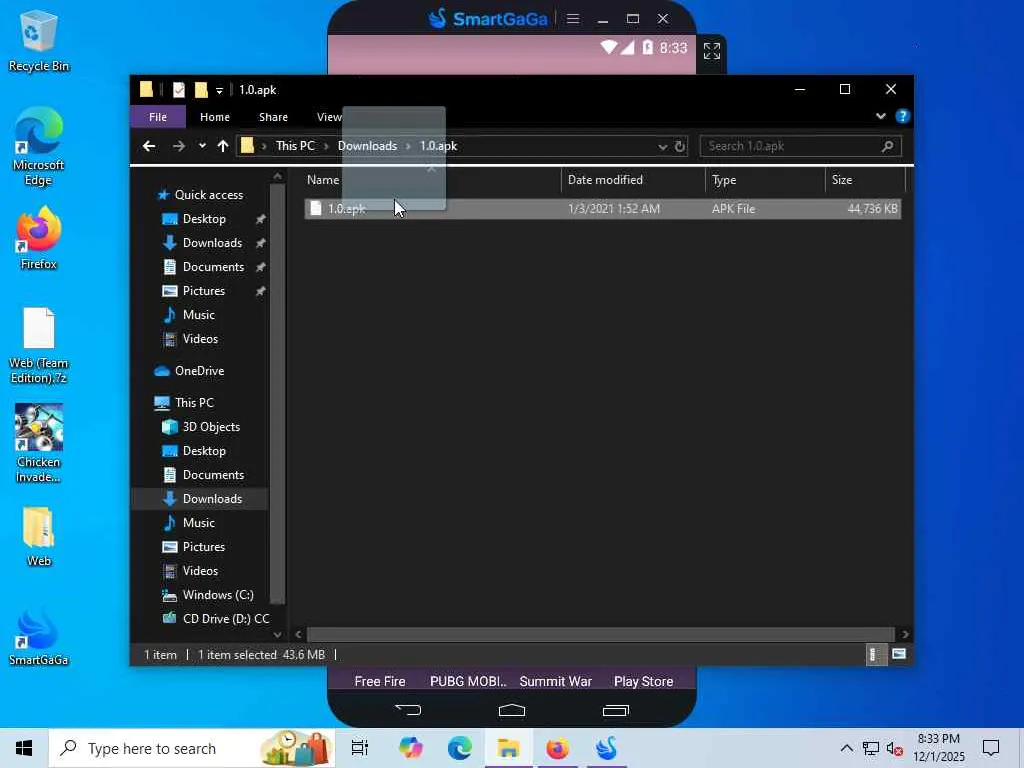Open the Share ribbon tab
The height and width of the screenshot is (768, 1024).
(x=273, y=117)
